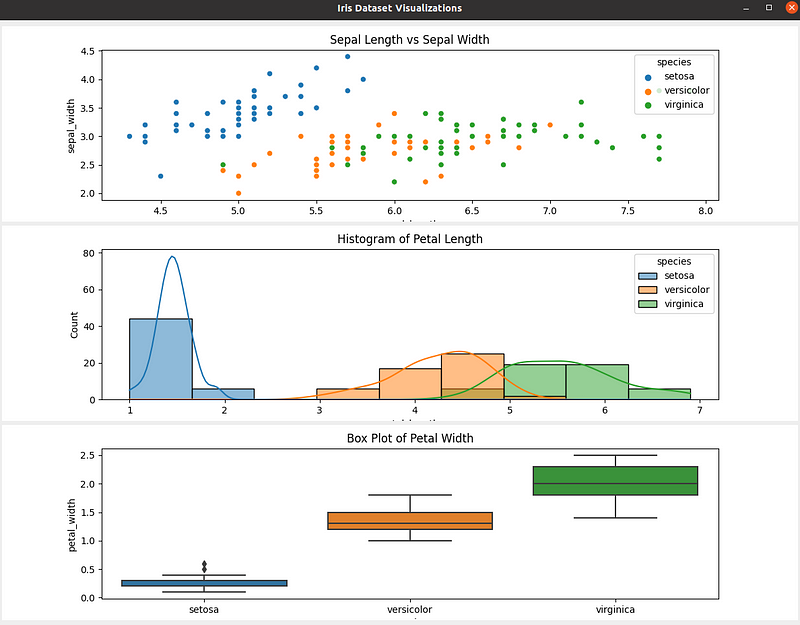800x625 pixels.
Task: Select 'versicolor' label in the scatter plot legend
Action: (687, 90)
